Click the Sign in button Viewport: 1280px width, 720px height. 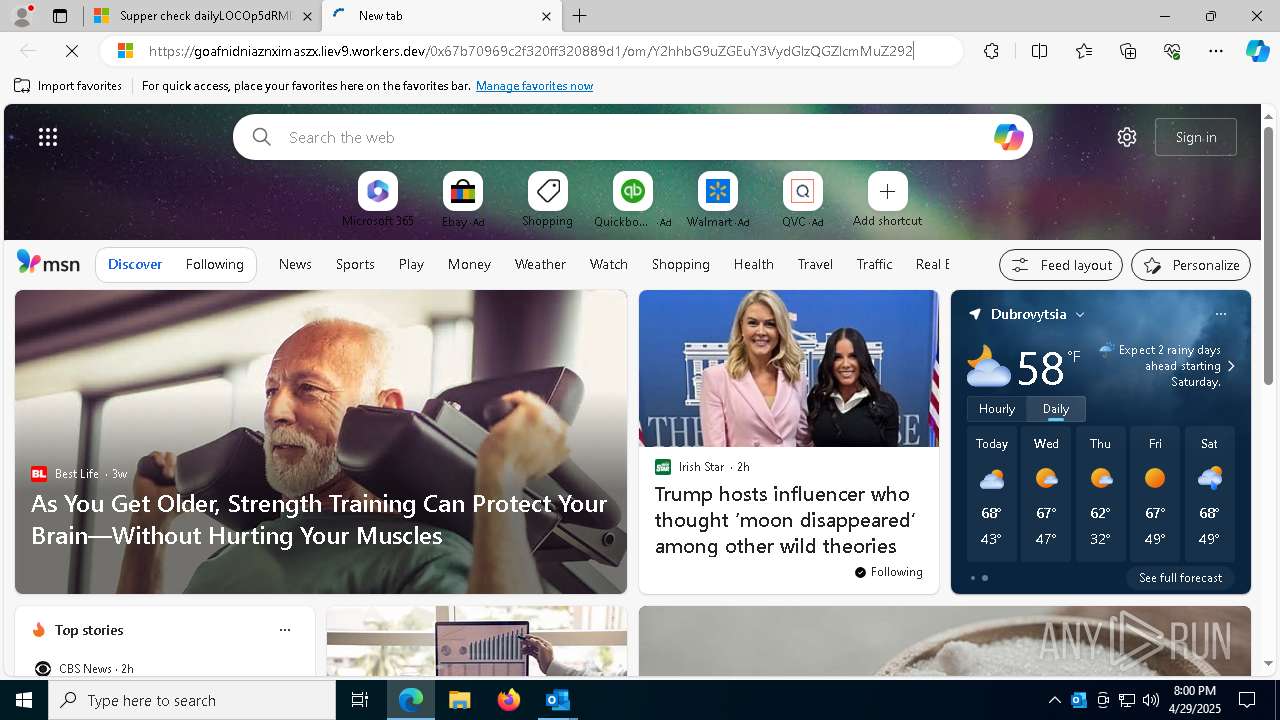pos(1196,137)
